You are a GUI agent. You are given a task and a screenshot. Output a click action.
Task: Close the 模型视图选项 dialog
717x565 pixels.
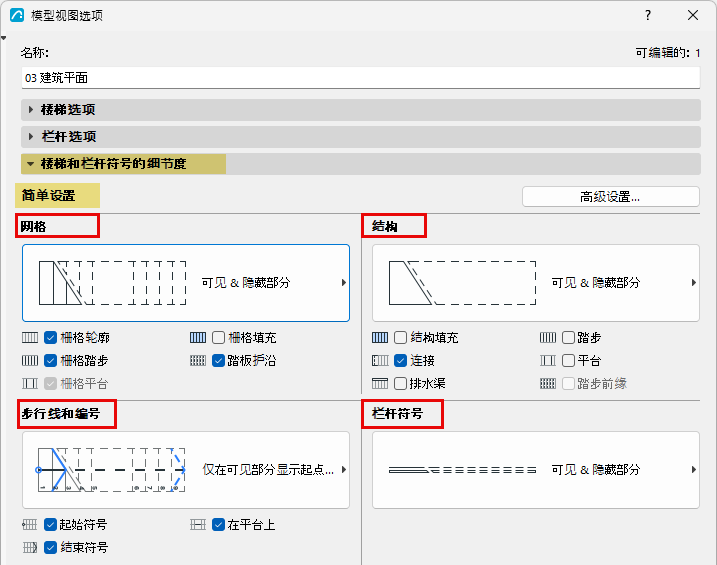pyautogui.click(x=693, y=15)
